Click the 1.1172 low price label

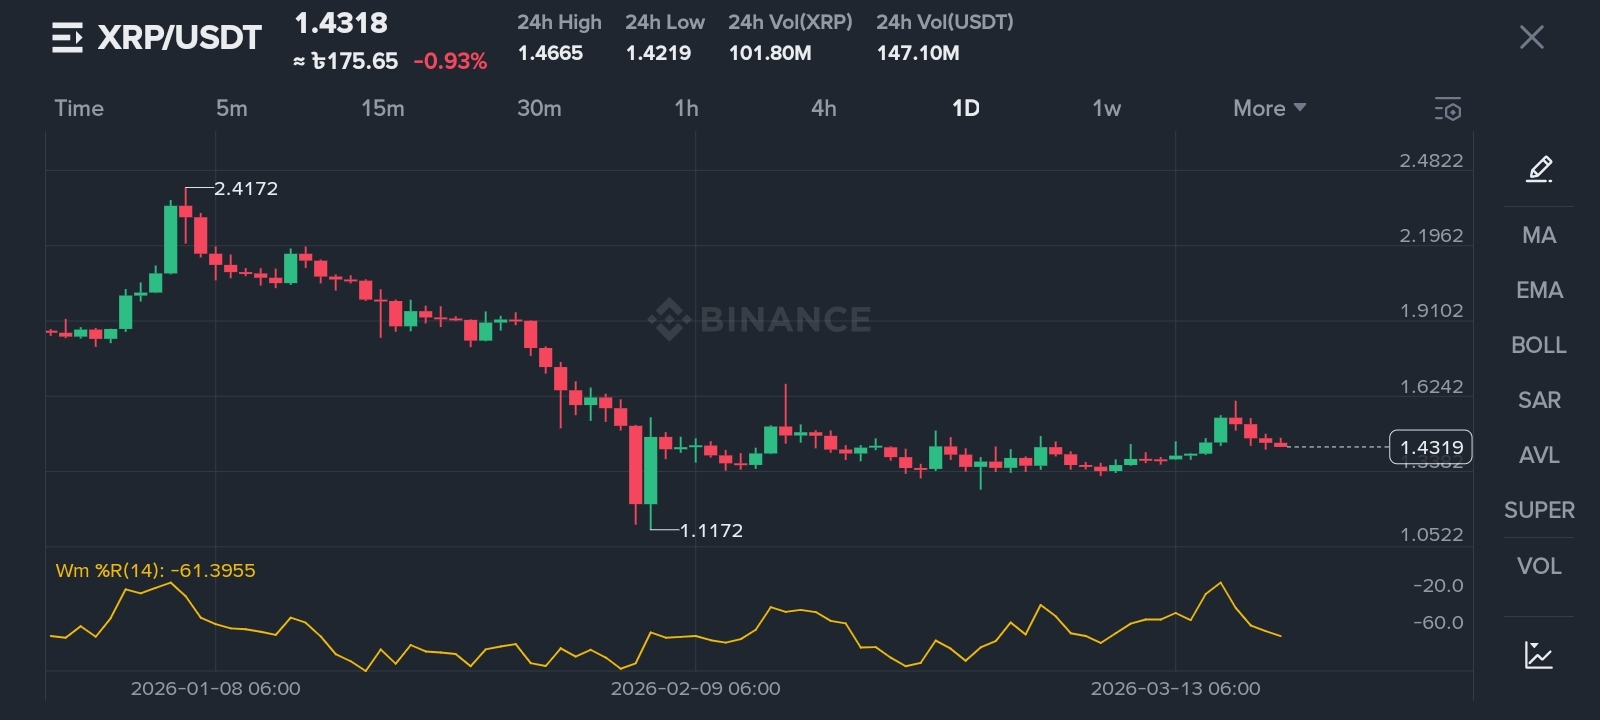(x=711, y=530)
